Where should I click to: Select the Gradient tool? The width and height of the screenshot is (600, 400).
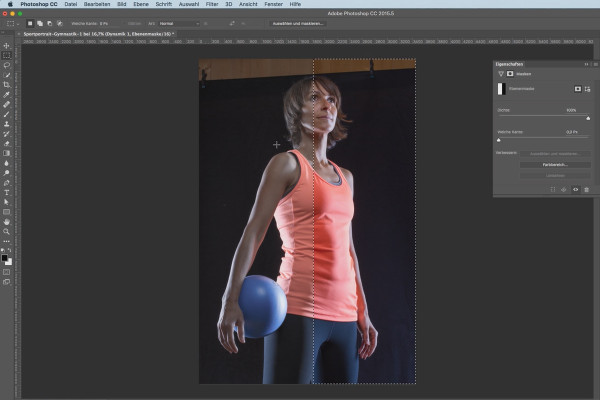click(x=7, y=153)
